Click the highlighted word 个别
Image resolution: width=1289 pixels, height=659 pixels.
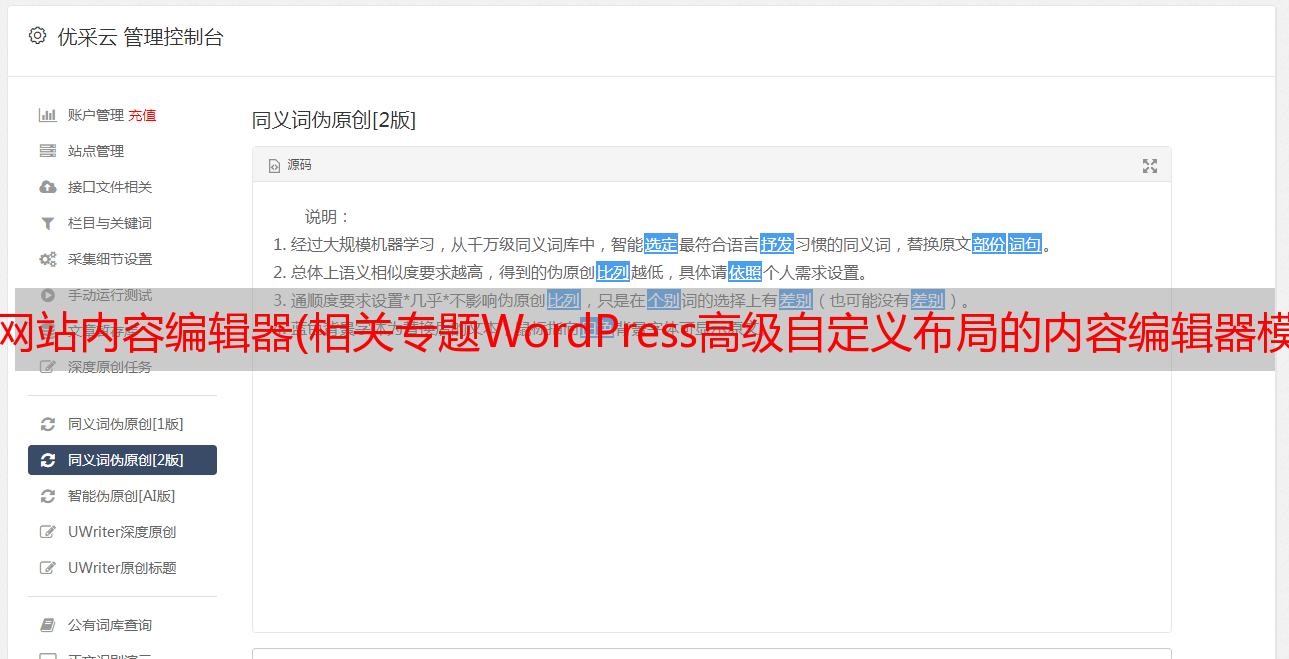click(x=664, y=300)
